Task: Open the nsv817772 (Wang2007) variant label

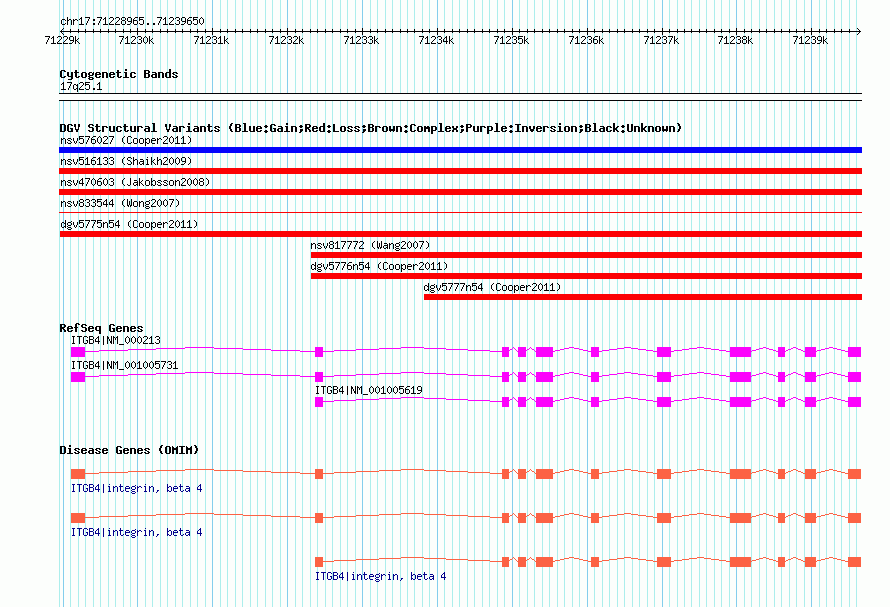Action: click(x=370, y=245)
